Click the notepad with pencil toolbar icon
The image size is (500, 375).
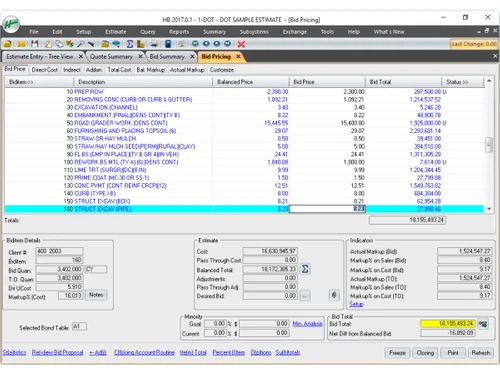(x=48, y=44)
